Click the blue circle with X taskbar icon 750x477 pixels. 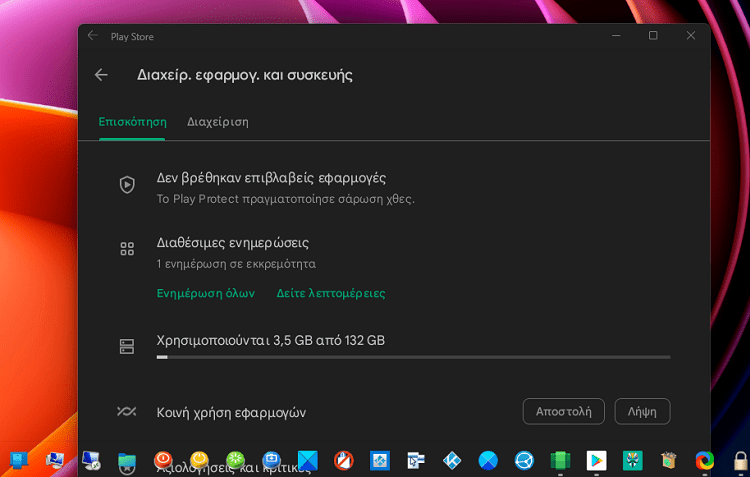point(488,461)
